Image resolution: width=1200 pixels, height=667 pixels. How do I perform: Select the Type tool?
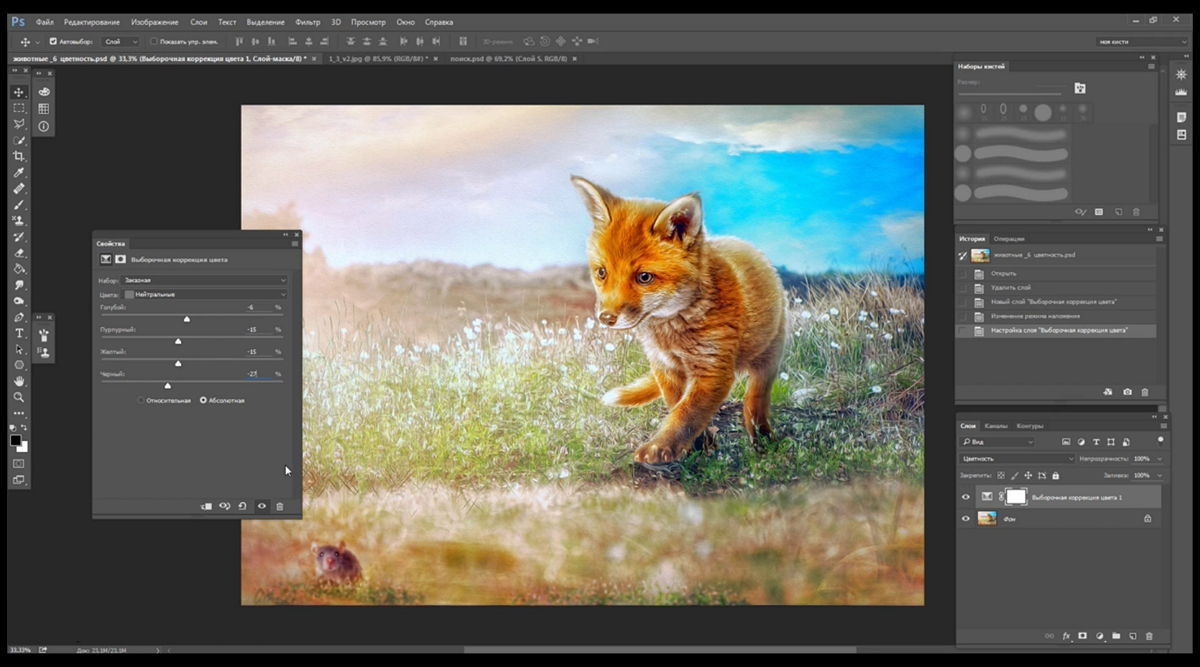[x=19, y=333]
